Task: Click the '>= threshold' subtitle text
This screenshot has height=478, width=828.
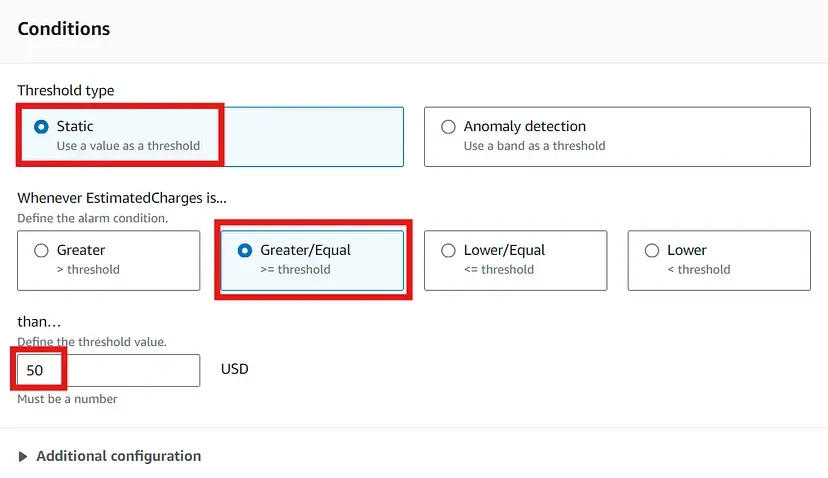Action: (x=295, y=269)
